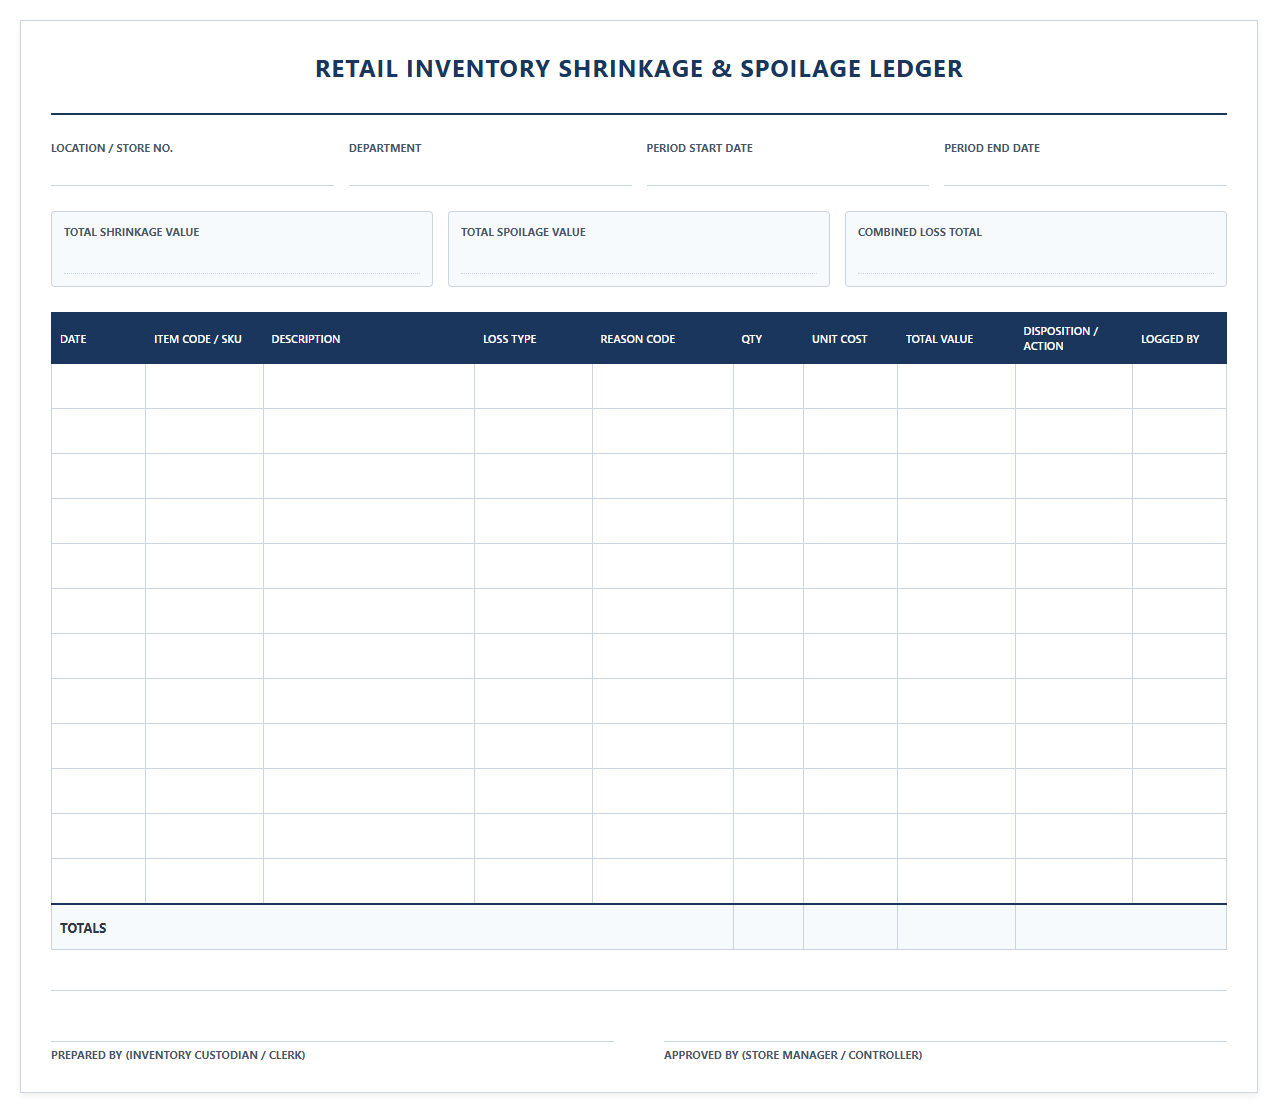Select the Period End Date field
The height and width of the screenshot is (1113, 1278).
pos(1085,172)
